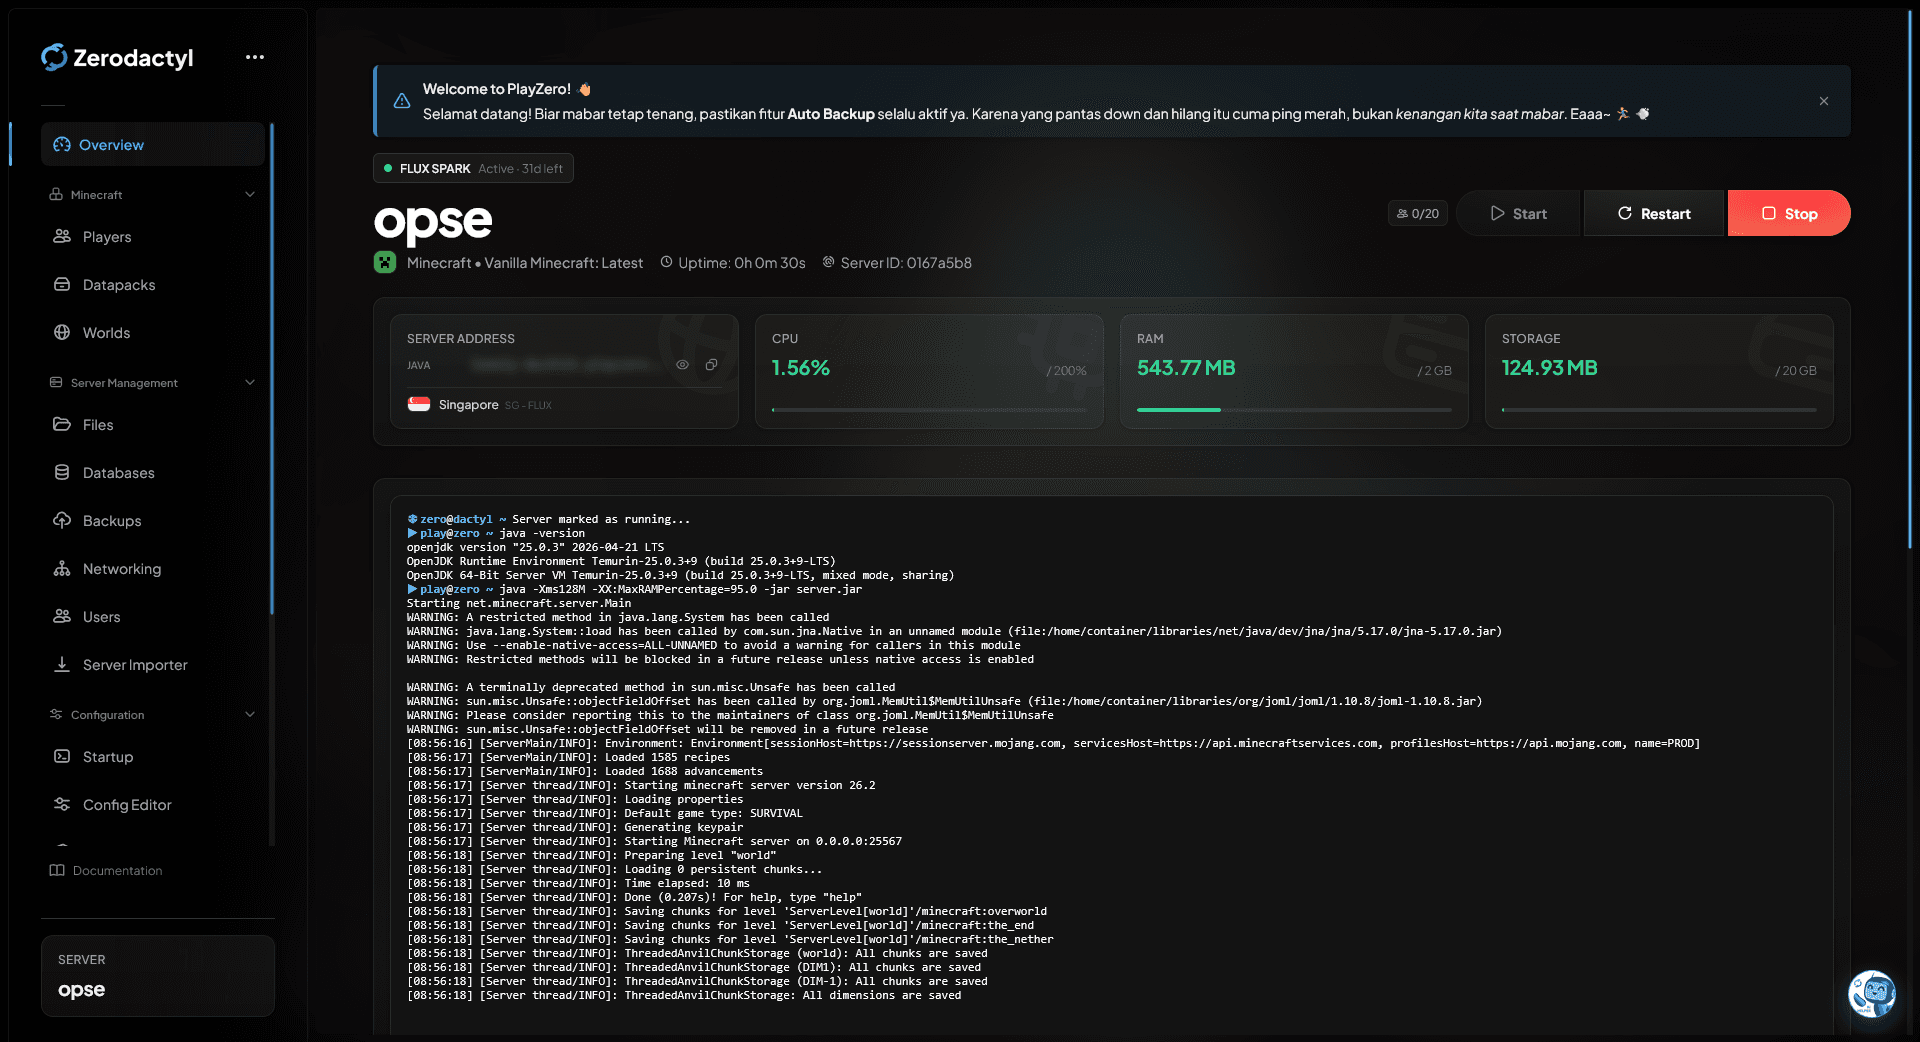Click the Singapore flag icon
The image size is (1920, 1042).
click(419, 404)
